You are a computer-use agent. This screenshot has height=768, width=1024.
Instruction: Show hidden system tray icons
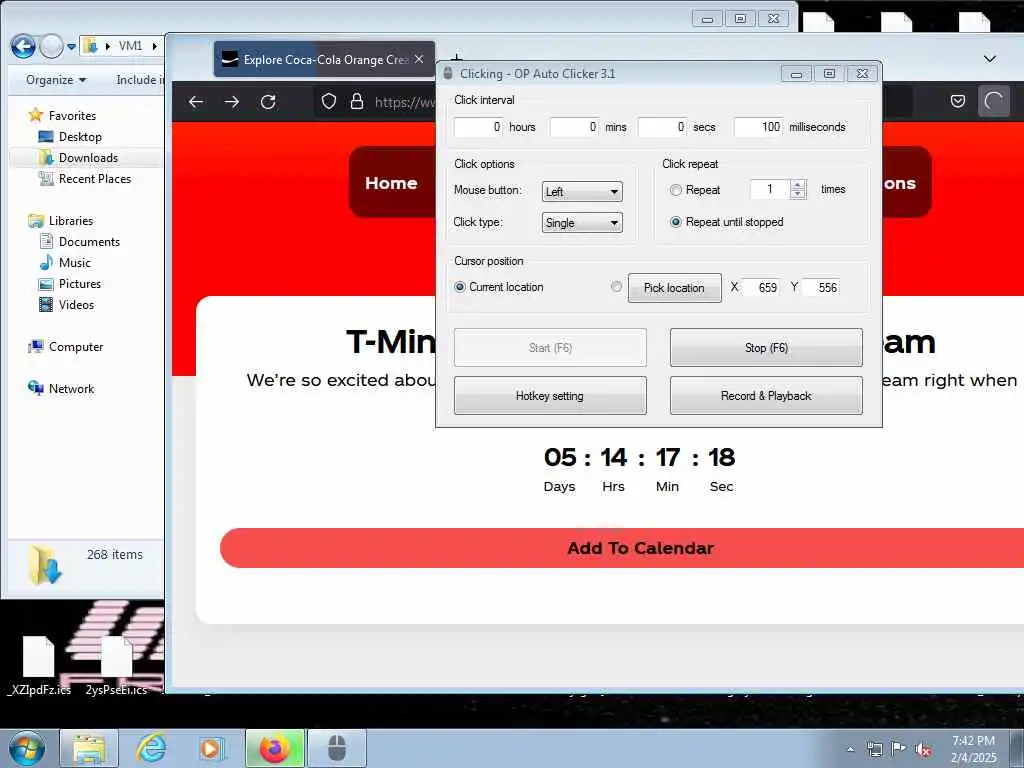point(850,749)
